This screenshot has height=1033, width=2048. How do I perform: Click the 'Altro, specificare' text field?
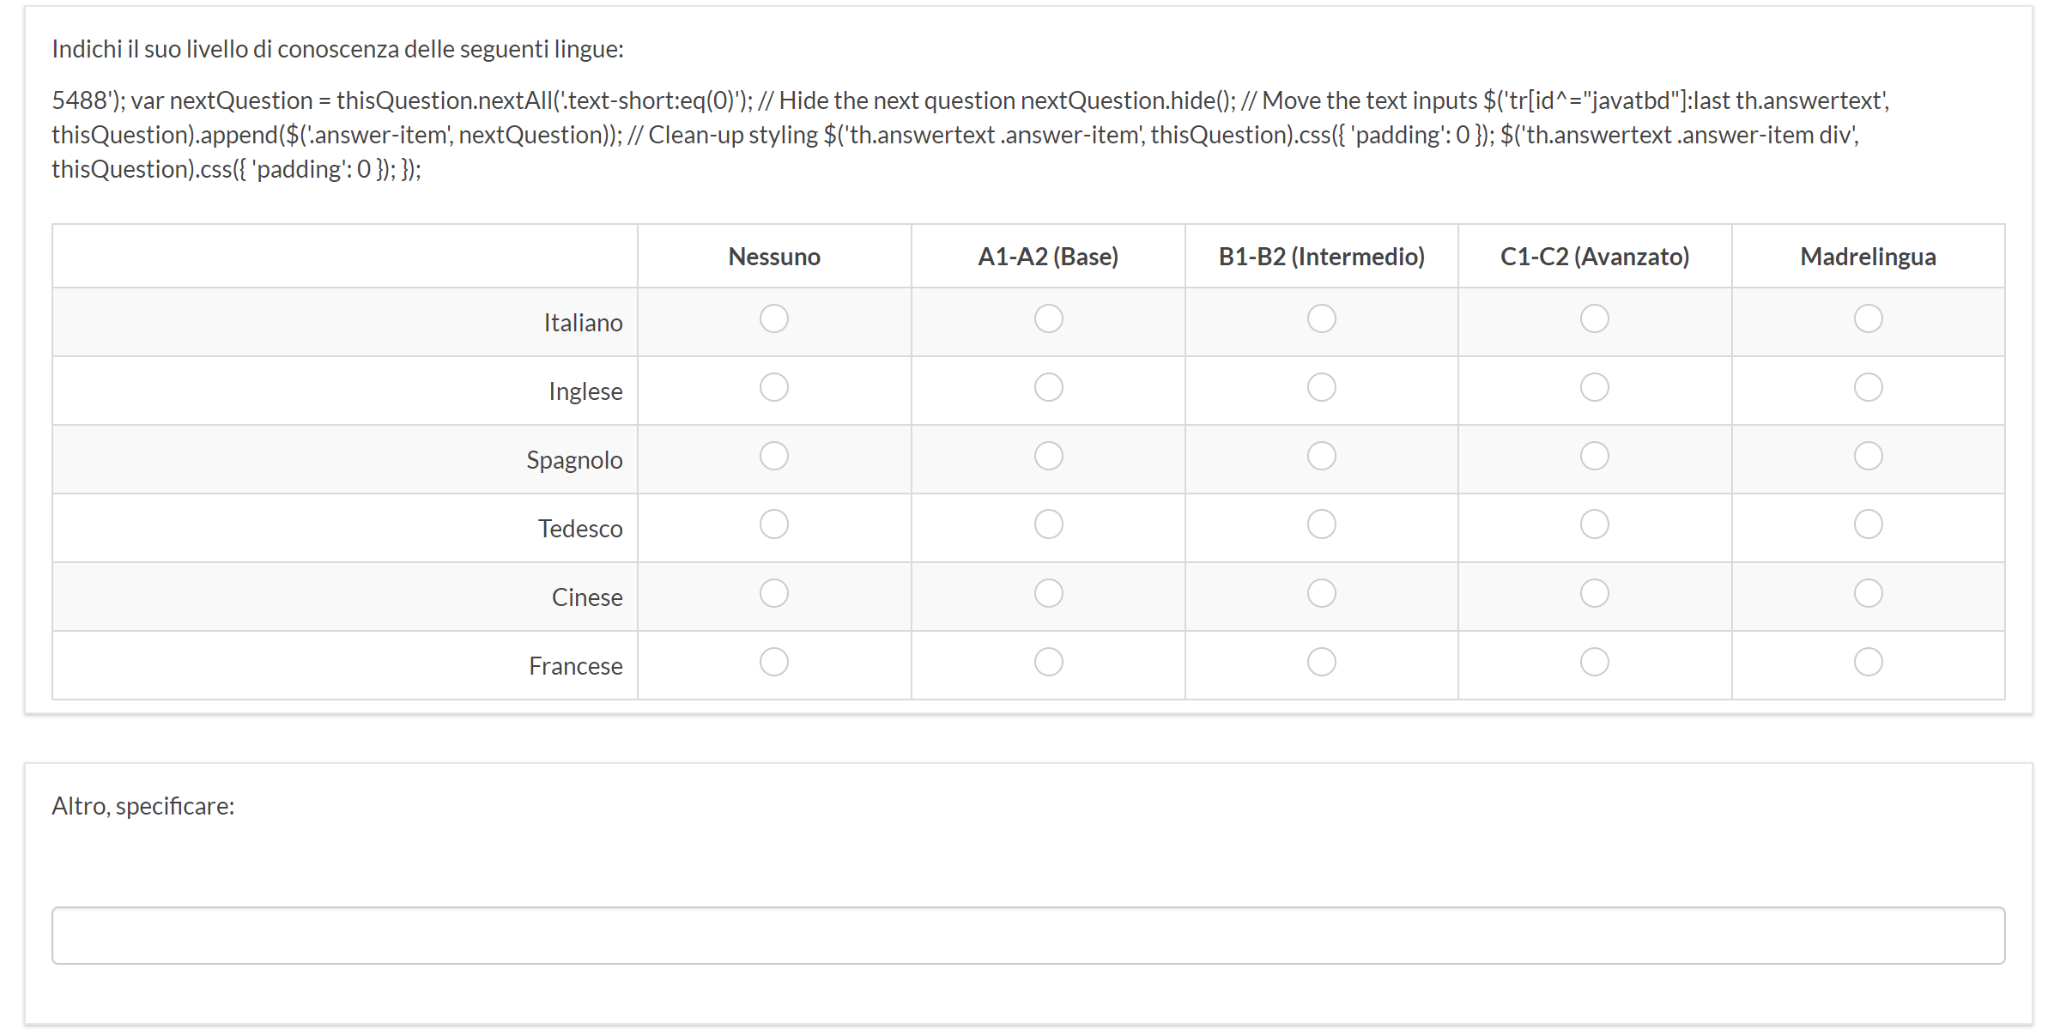point(1028,935)
